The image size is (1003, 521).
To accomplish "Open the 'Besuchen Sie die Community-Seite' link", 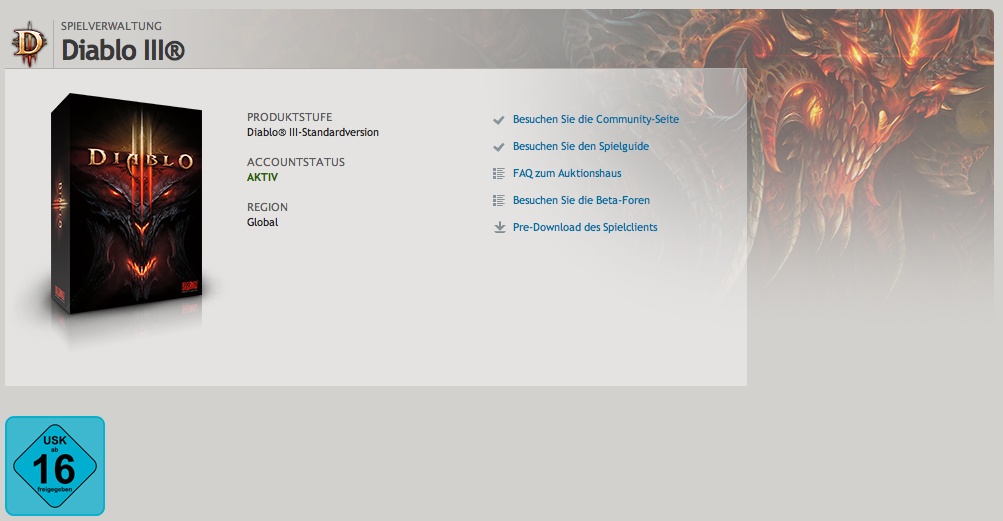I will 596,120.
